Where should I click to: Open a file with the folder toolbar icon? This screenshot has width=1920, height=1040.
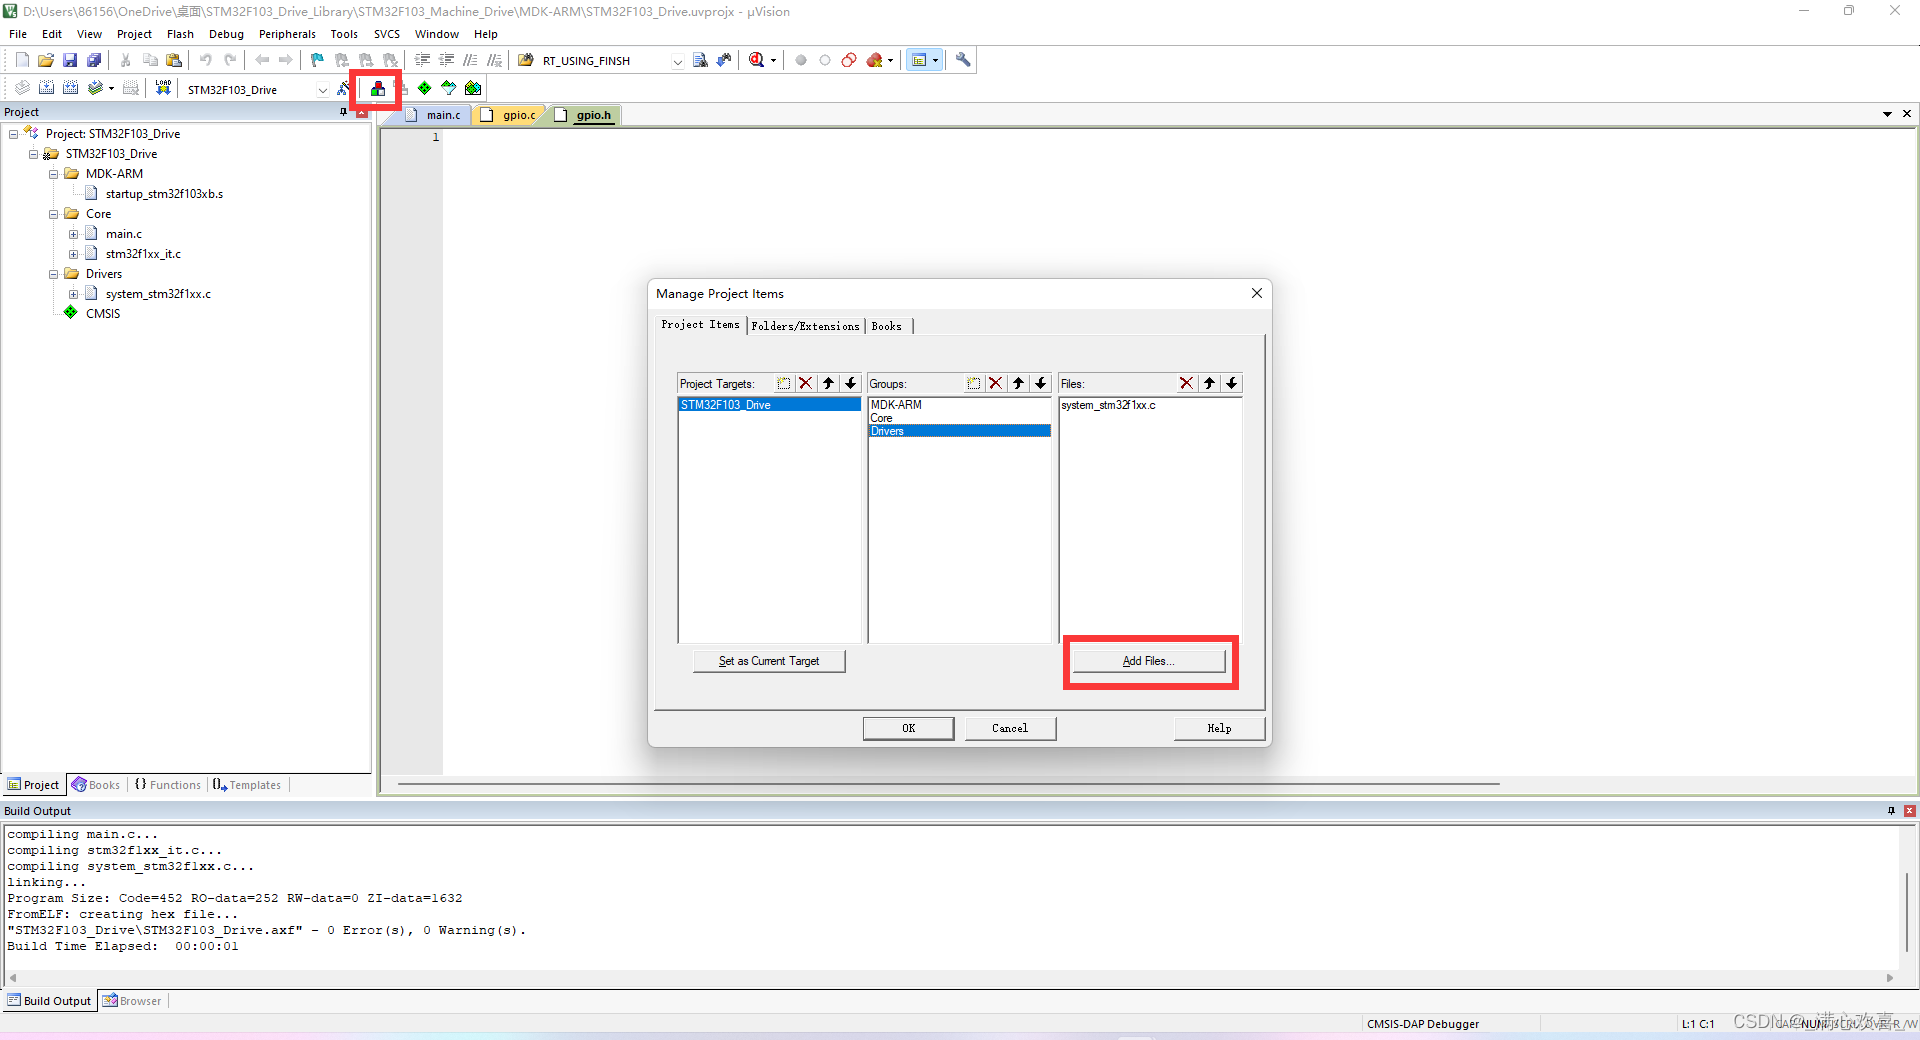tap(46, 60)
